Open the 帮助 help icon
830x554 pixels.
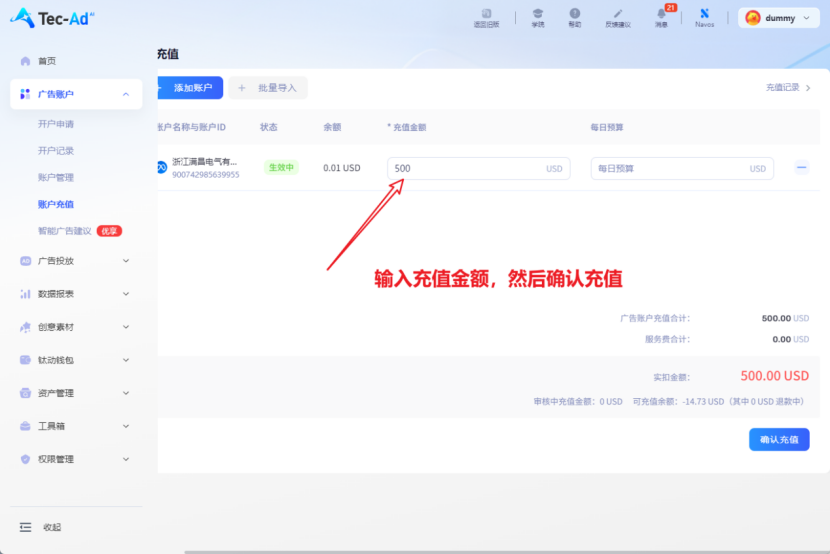click(x=574, y=14)
